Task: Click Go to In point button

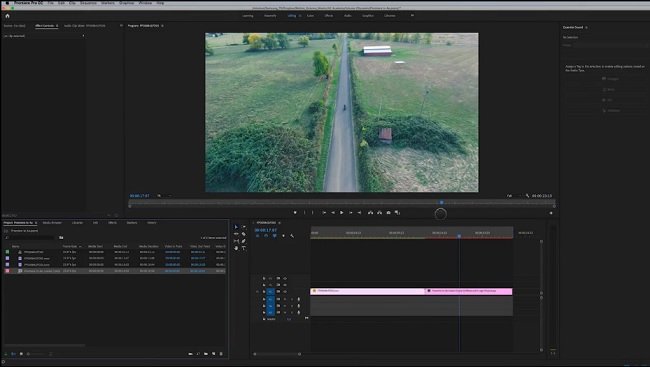Action: click(324, 213)
